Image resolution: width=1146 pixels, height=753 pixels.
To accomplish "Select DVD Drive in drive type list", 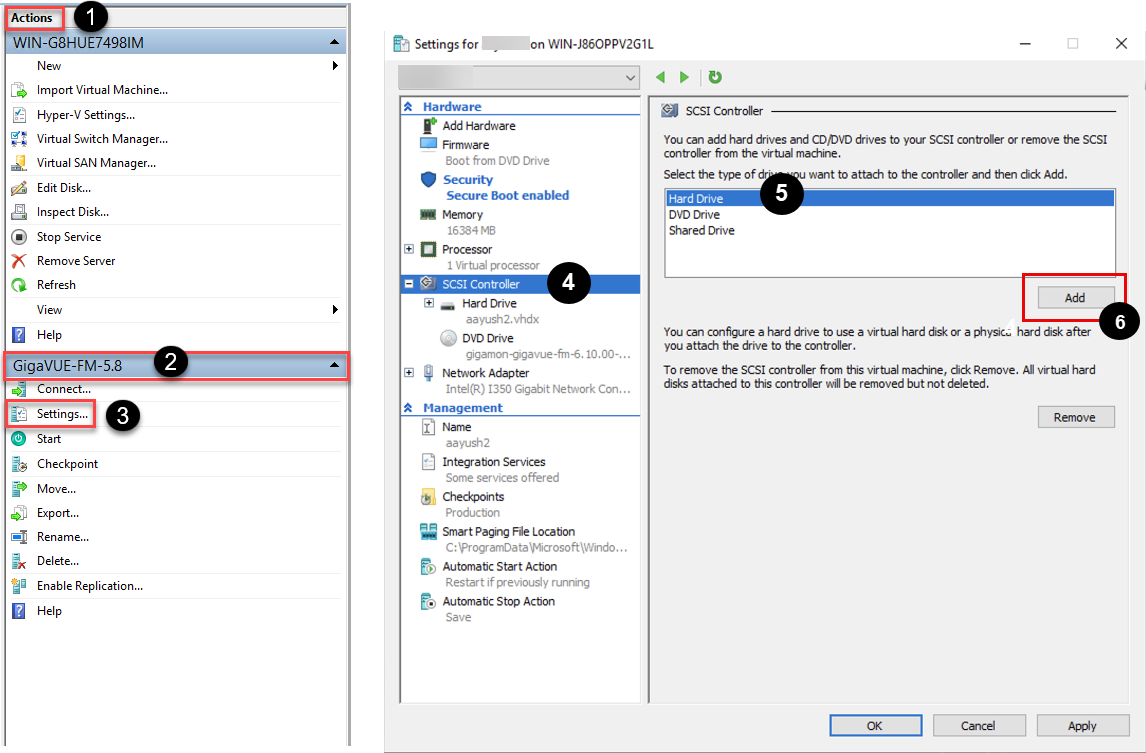I will pos(694,215).
